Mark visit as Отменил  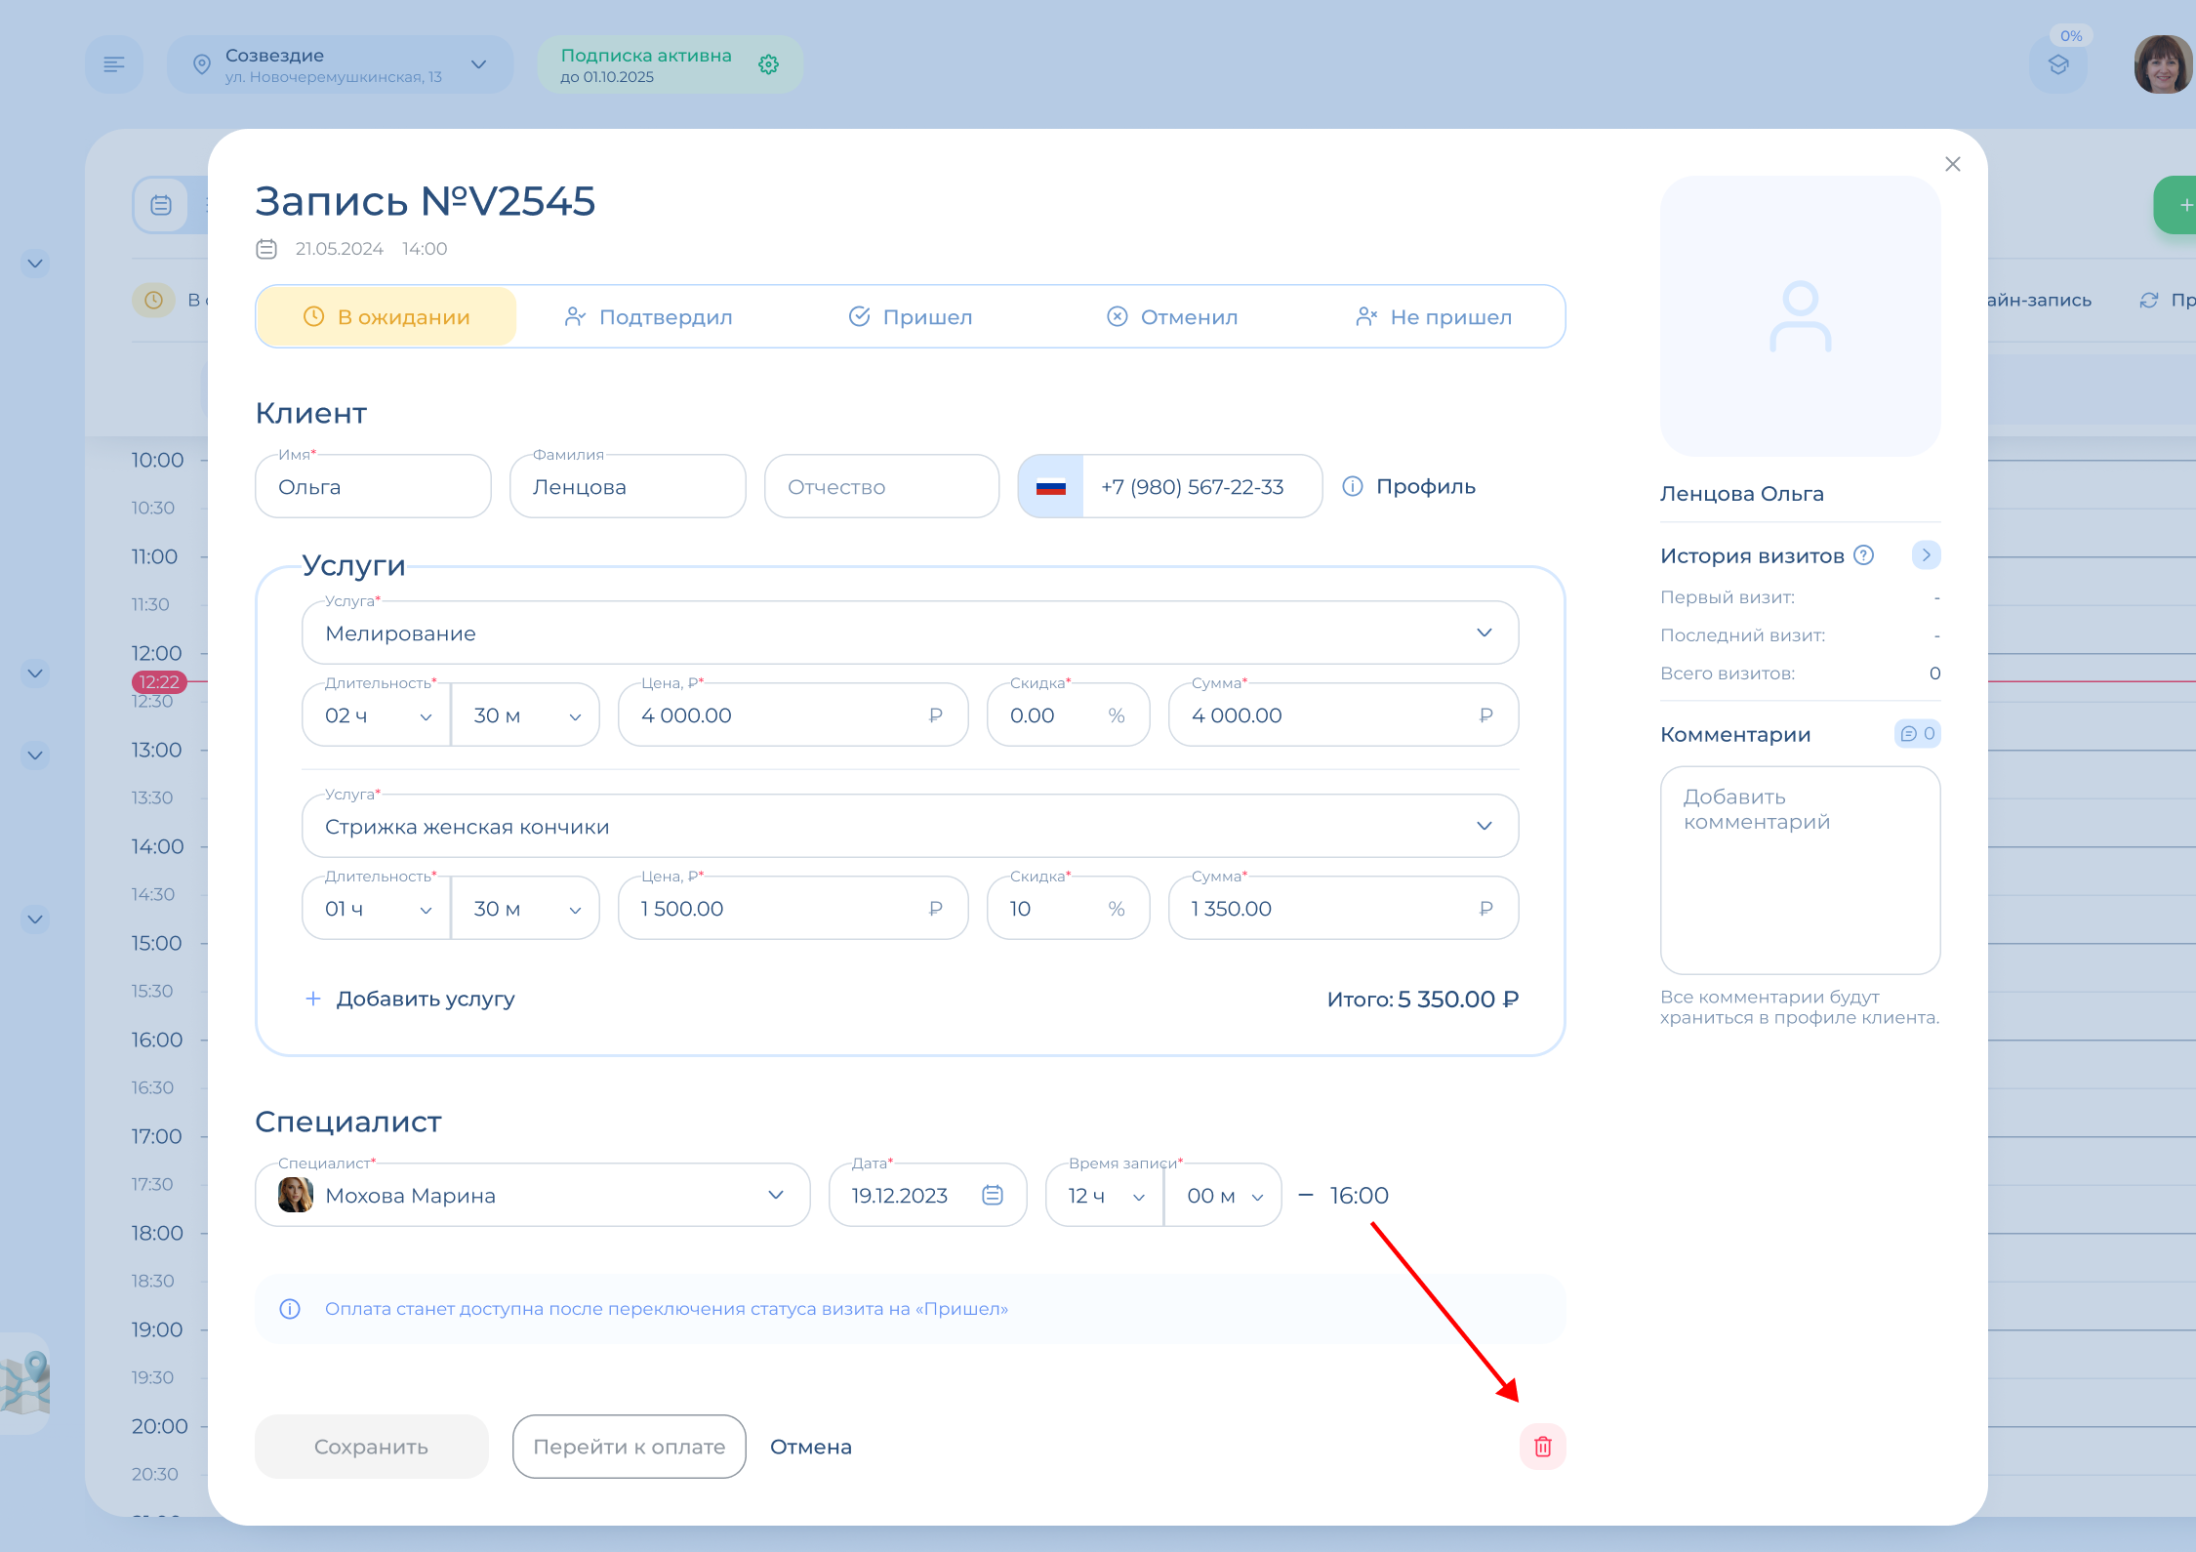click(x=1172, y=317)
